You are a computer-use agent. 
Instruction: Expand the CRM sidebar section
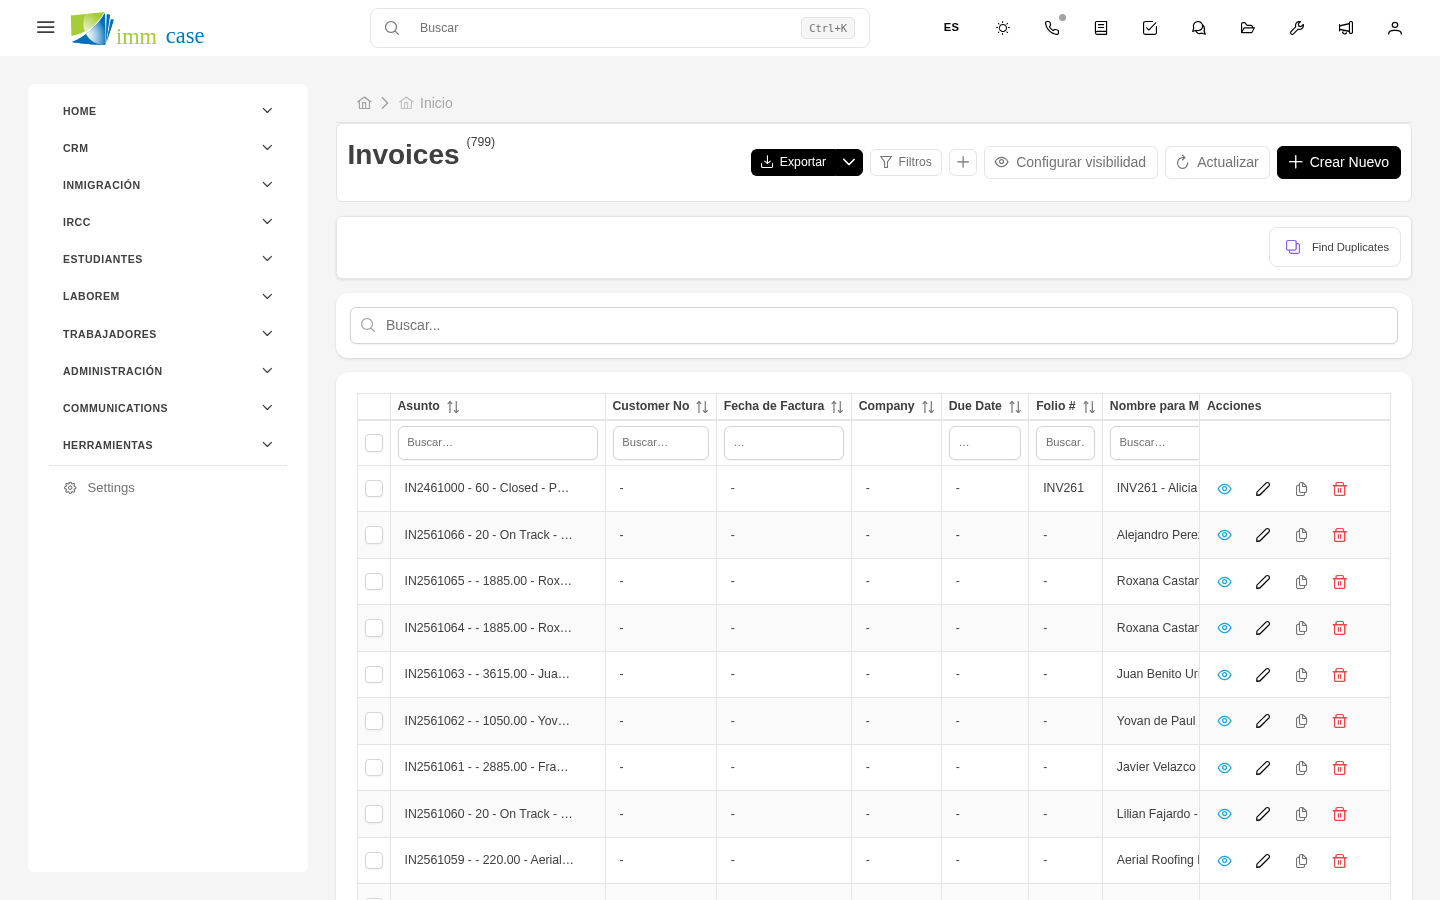(x=168, y=148)
